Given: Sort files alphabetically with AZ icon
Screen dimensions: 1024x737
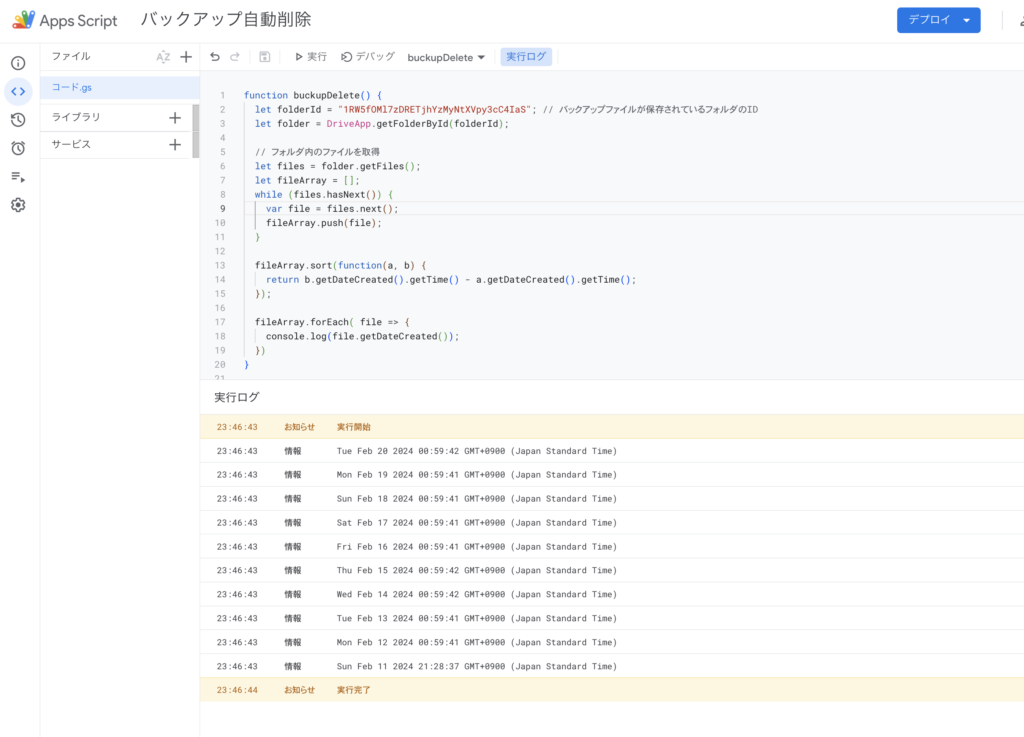Looking at the screenshot, I should coord(163,57).
